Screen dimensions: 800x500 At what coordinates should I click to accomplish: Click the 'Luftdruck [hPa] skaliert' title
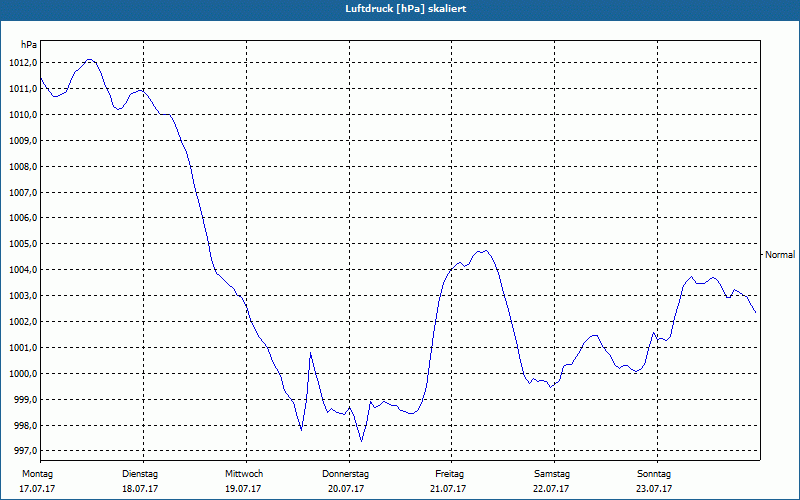click(405, 9)
